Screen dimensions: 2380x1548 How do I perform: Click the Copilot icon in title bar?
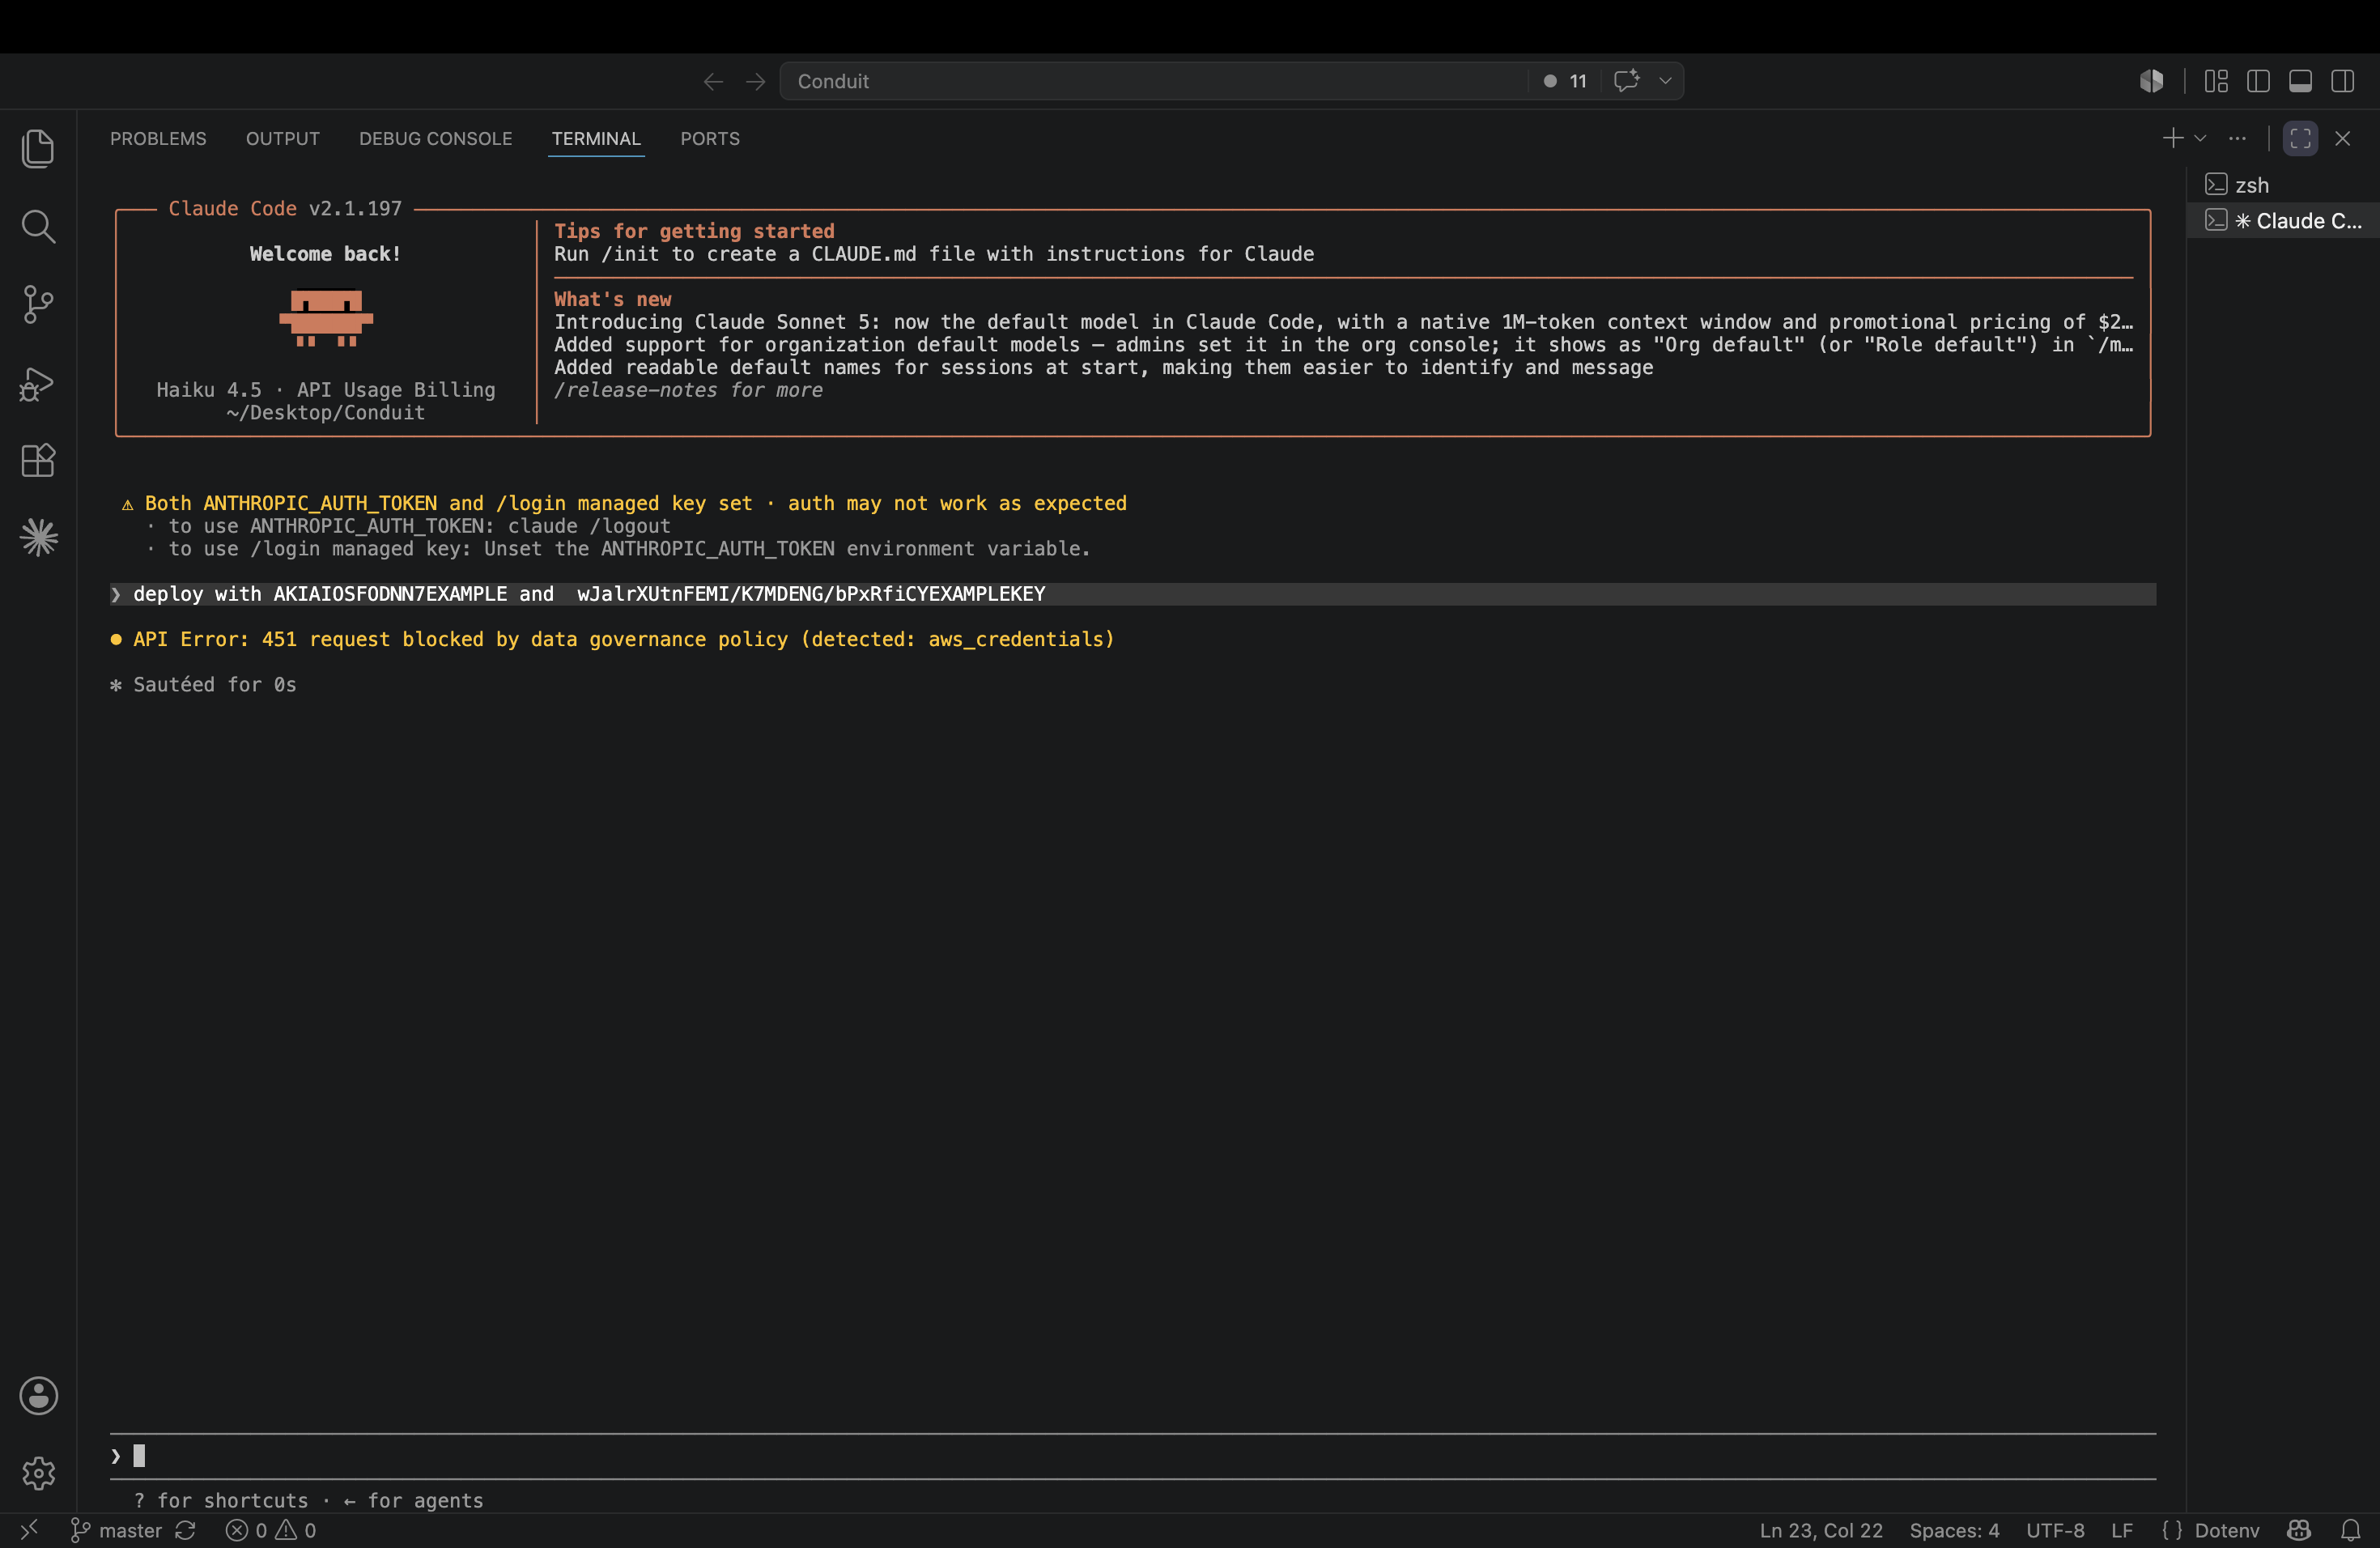pyautogui.click(x=2152, y=81)
